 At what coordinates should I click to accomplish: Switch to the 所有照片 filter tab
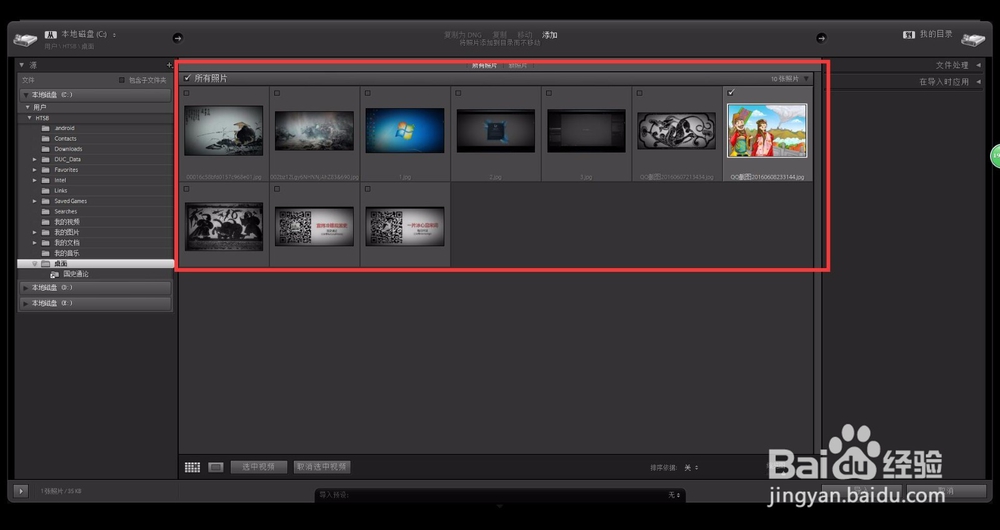pyautogui.click(x=484, y=65)
